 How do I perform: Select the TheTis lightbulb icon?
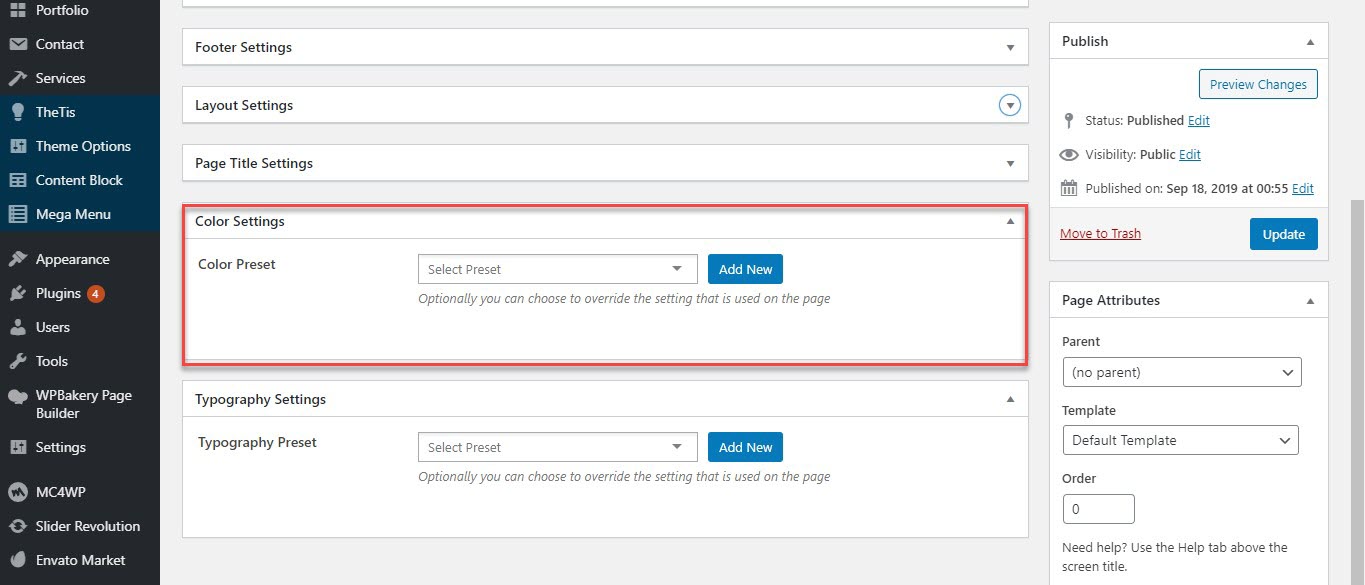pos(17,112)
